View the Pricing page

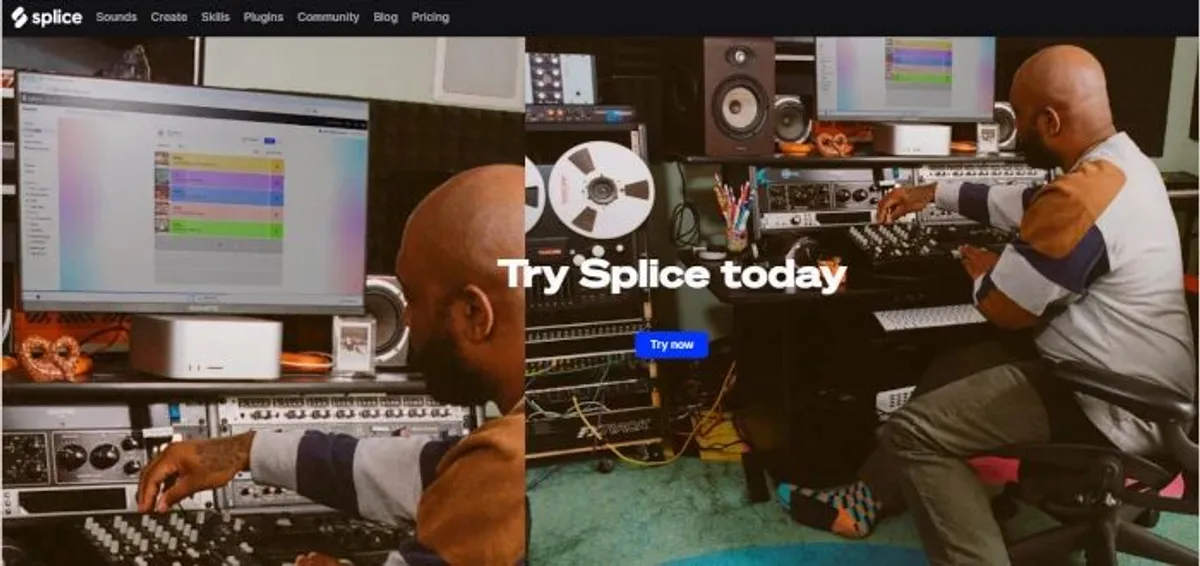(x=430, y=17)
